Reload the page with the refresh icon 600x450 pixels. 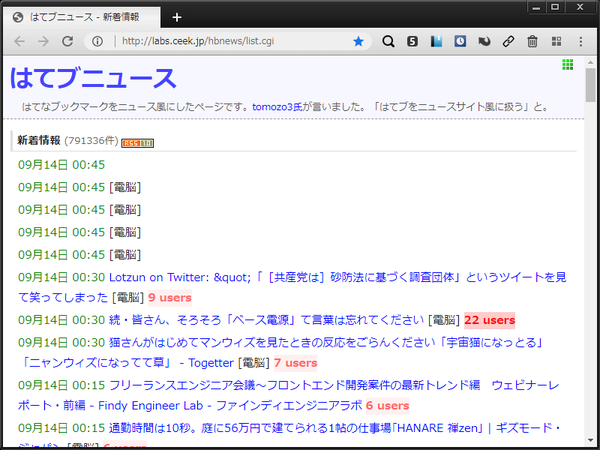tap(68, 41)
